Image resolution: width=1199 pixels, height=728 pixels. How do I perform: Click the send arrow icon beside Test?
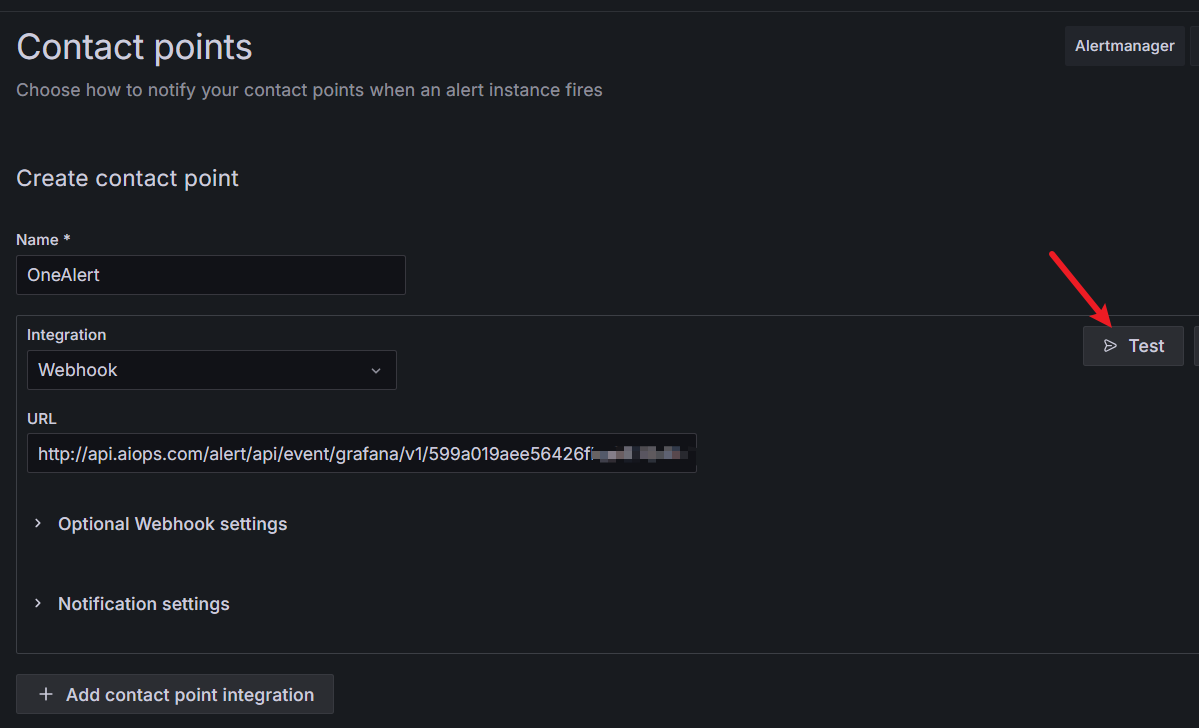(x=1110, y=346)
